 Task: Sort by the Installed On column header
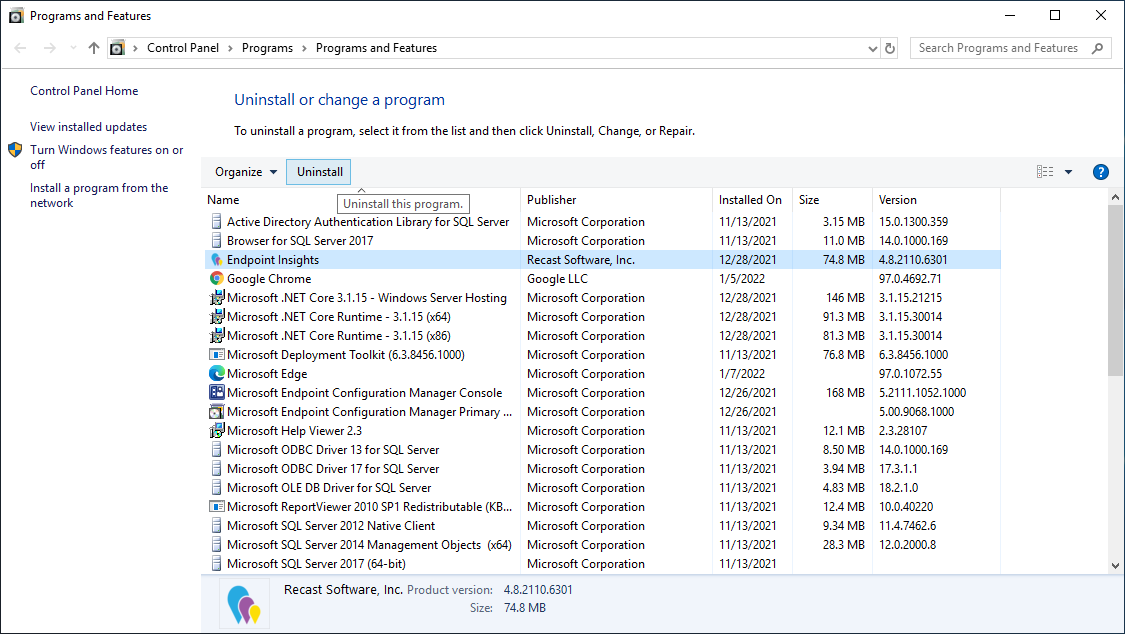(752, 200)
